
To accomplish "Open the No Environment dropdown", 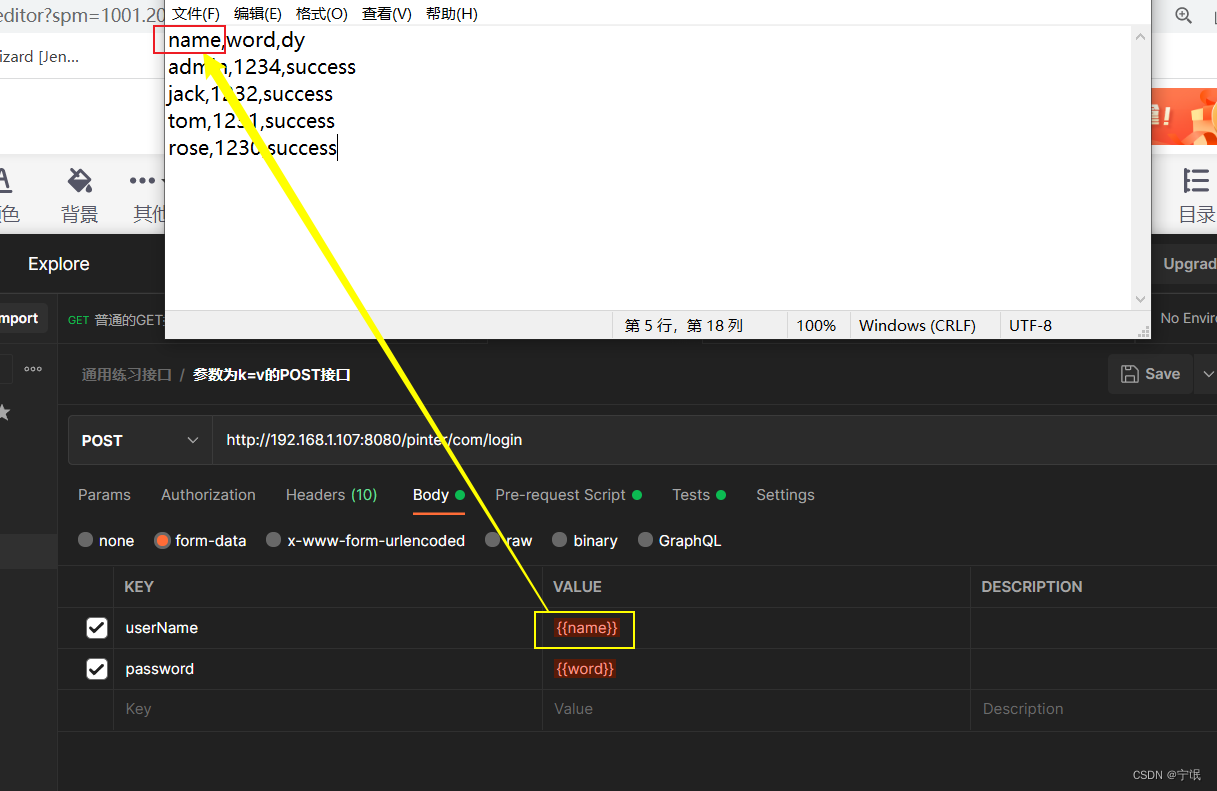I will [1188, 318].
